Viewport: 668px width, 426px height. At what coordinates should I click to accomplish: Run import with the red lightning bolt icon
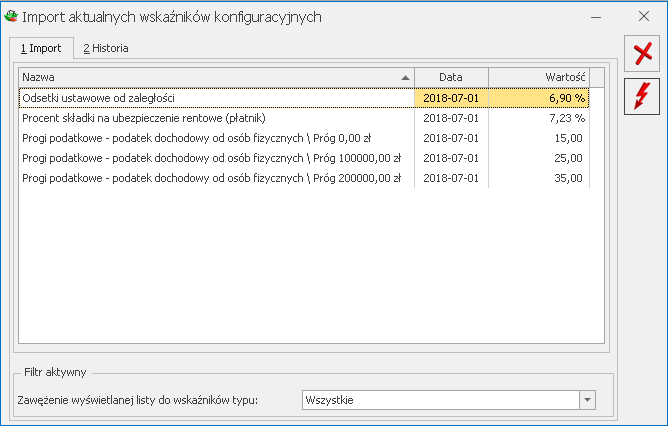click(642, 96)
